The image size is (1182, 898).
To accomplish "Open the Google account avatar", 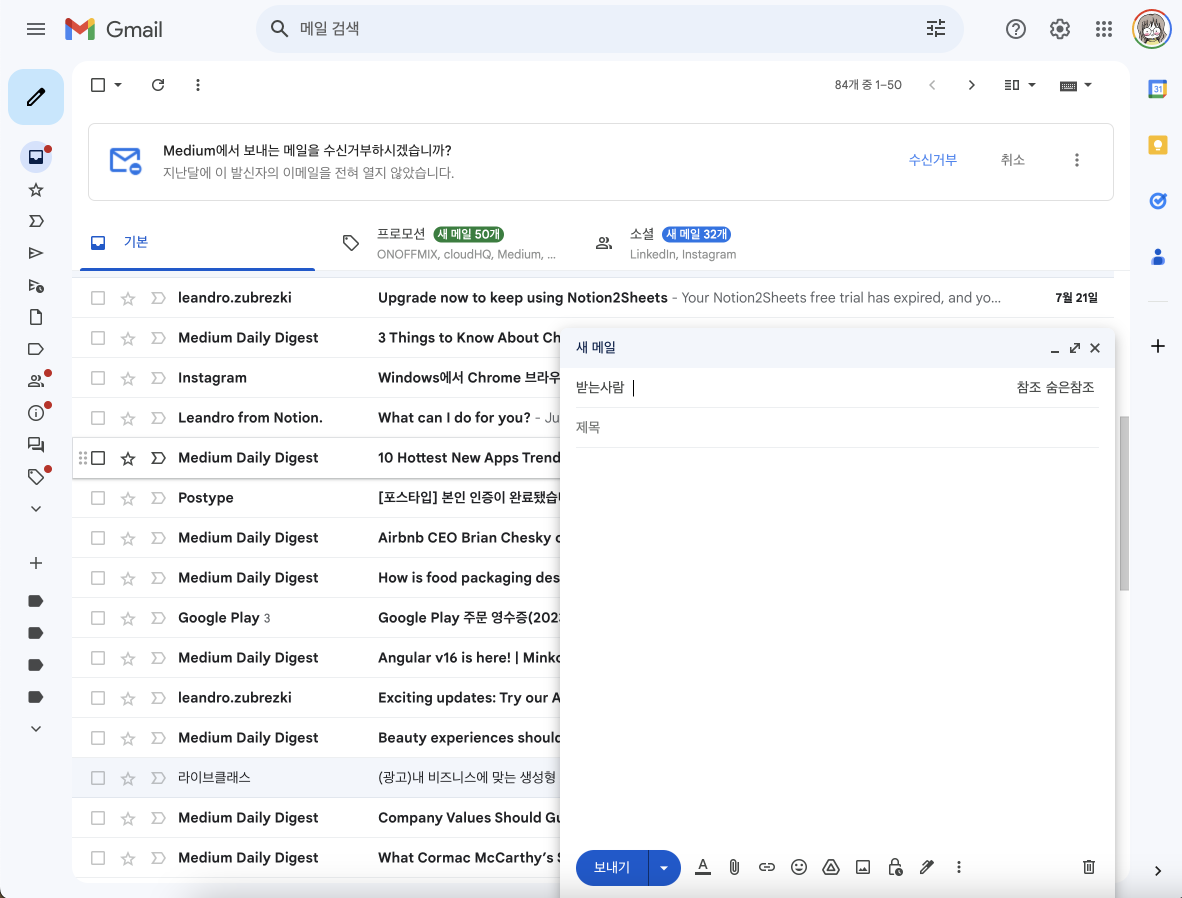I will pos(1151,29).
